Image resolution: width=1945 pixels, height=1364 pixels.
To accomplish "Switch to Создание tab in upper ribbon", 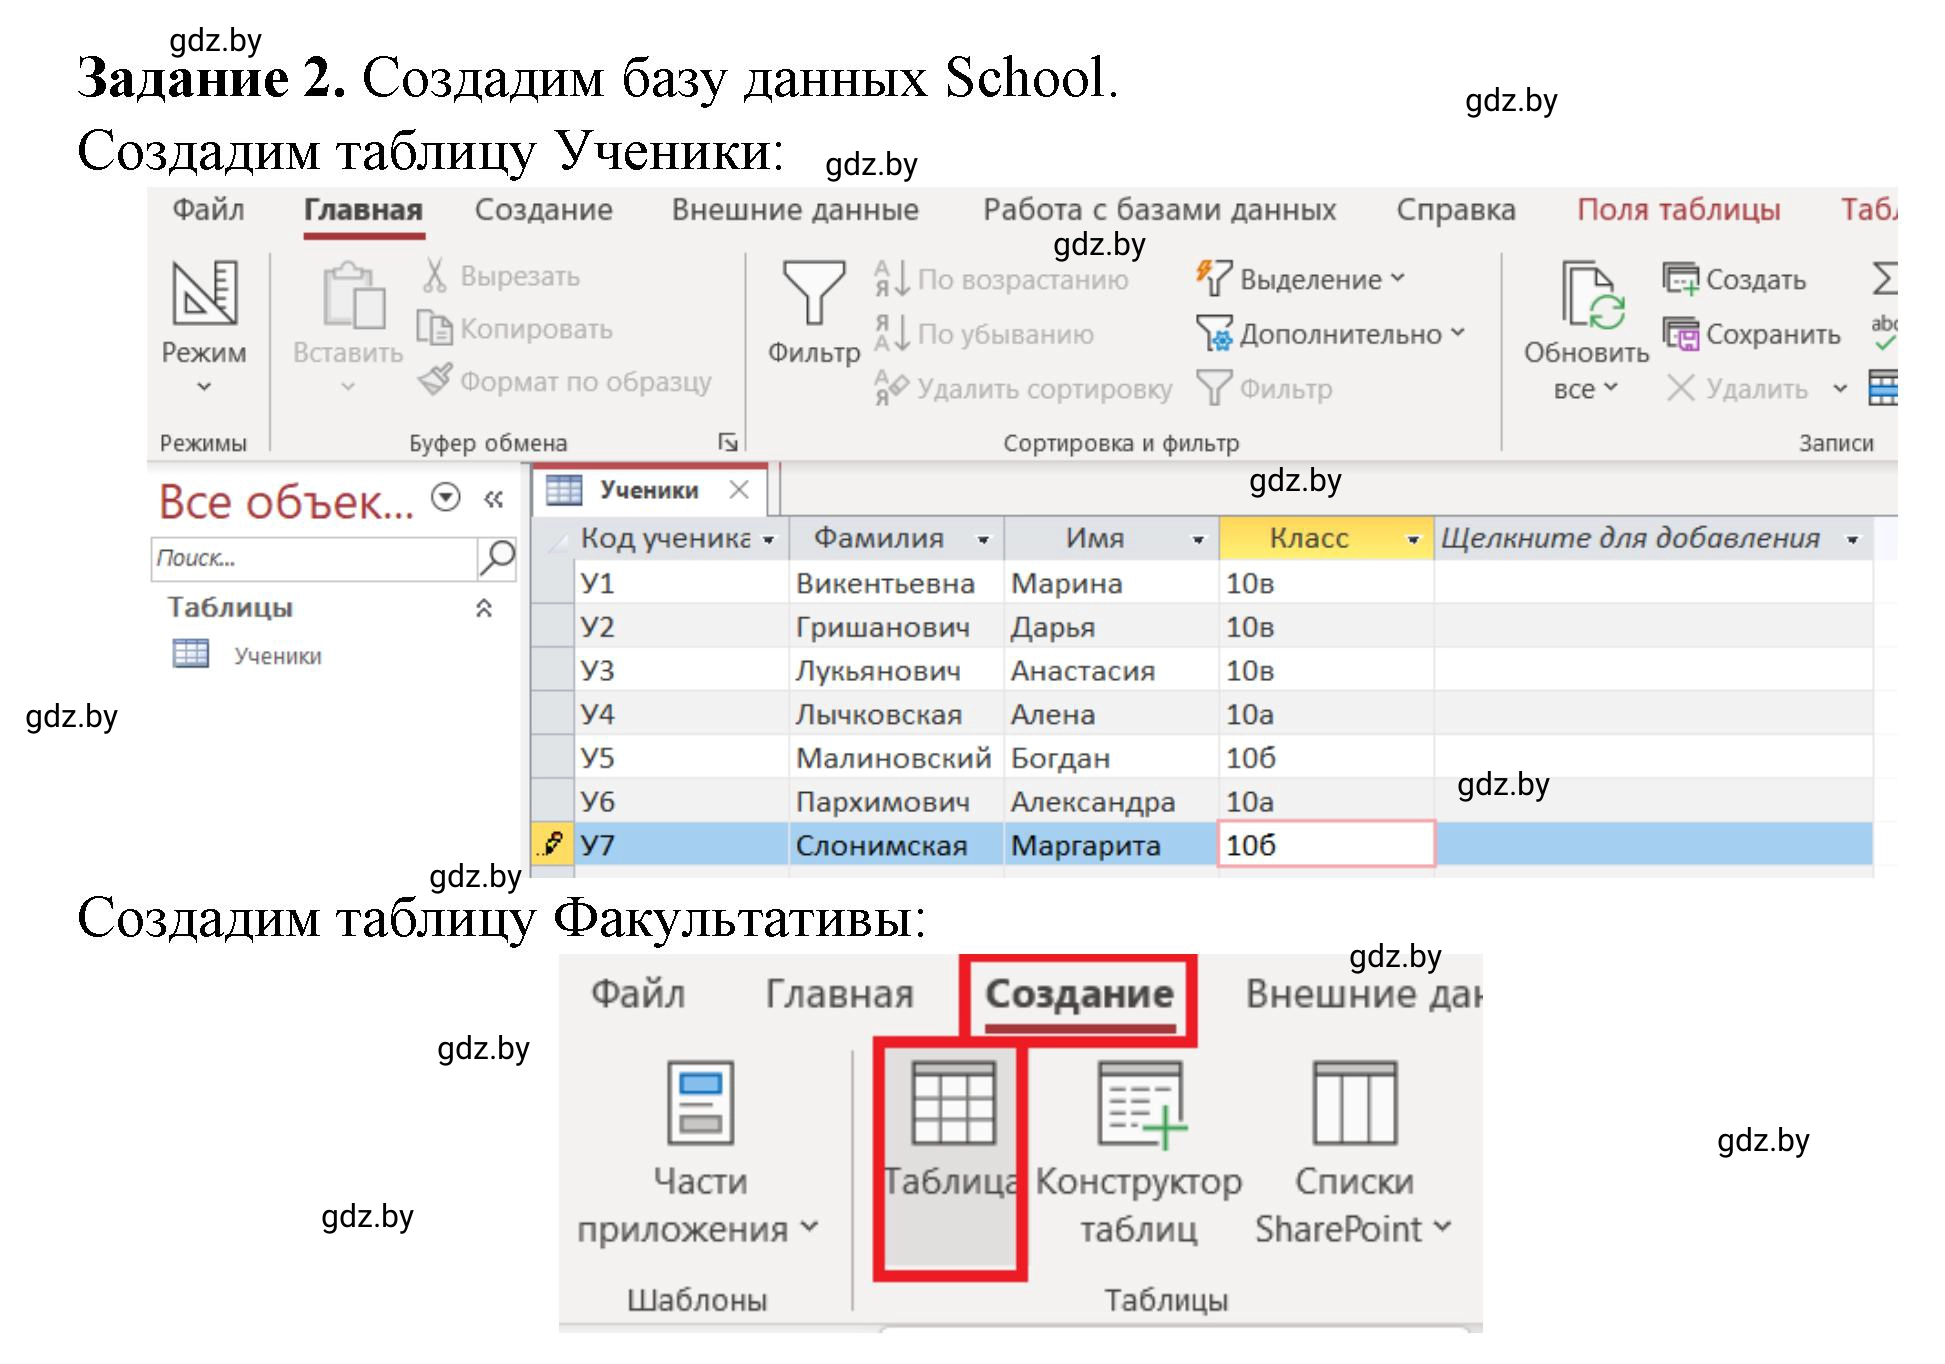I will point(544,210).
